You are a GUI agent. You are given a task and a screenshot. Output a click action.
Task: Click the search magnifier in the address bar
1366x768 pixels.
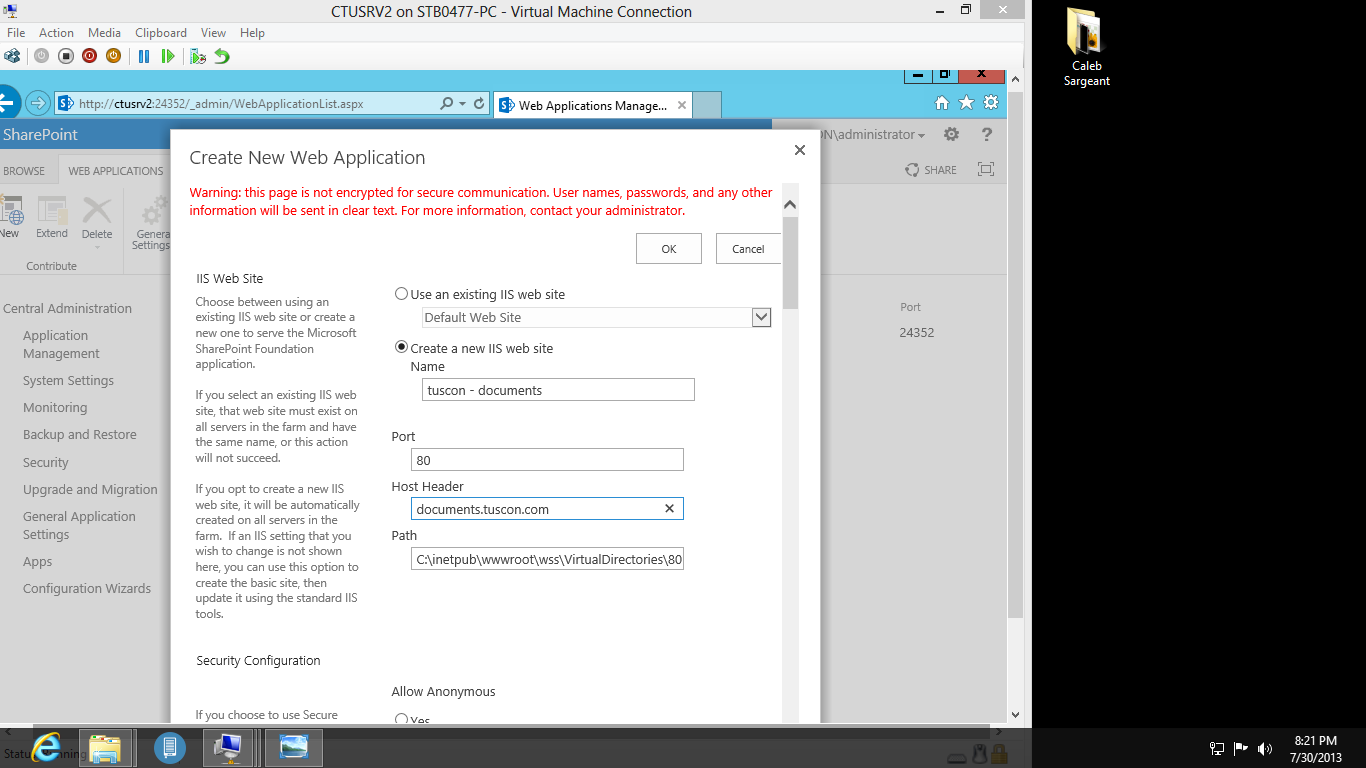point(447,103)
